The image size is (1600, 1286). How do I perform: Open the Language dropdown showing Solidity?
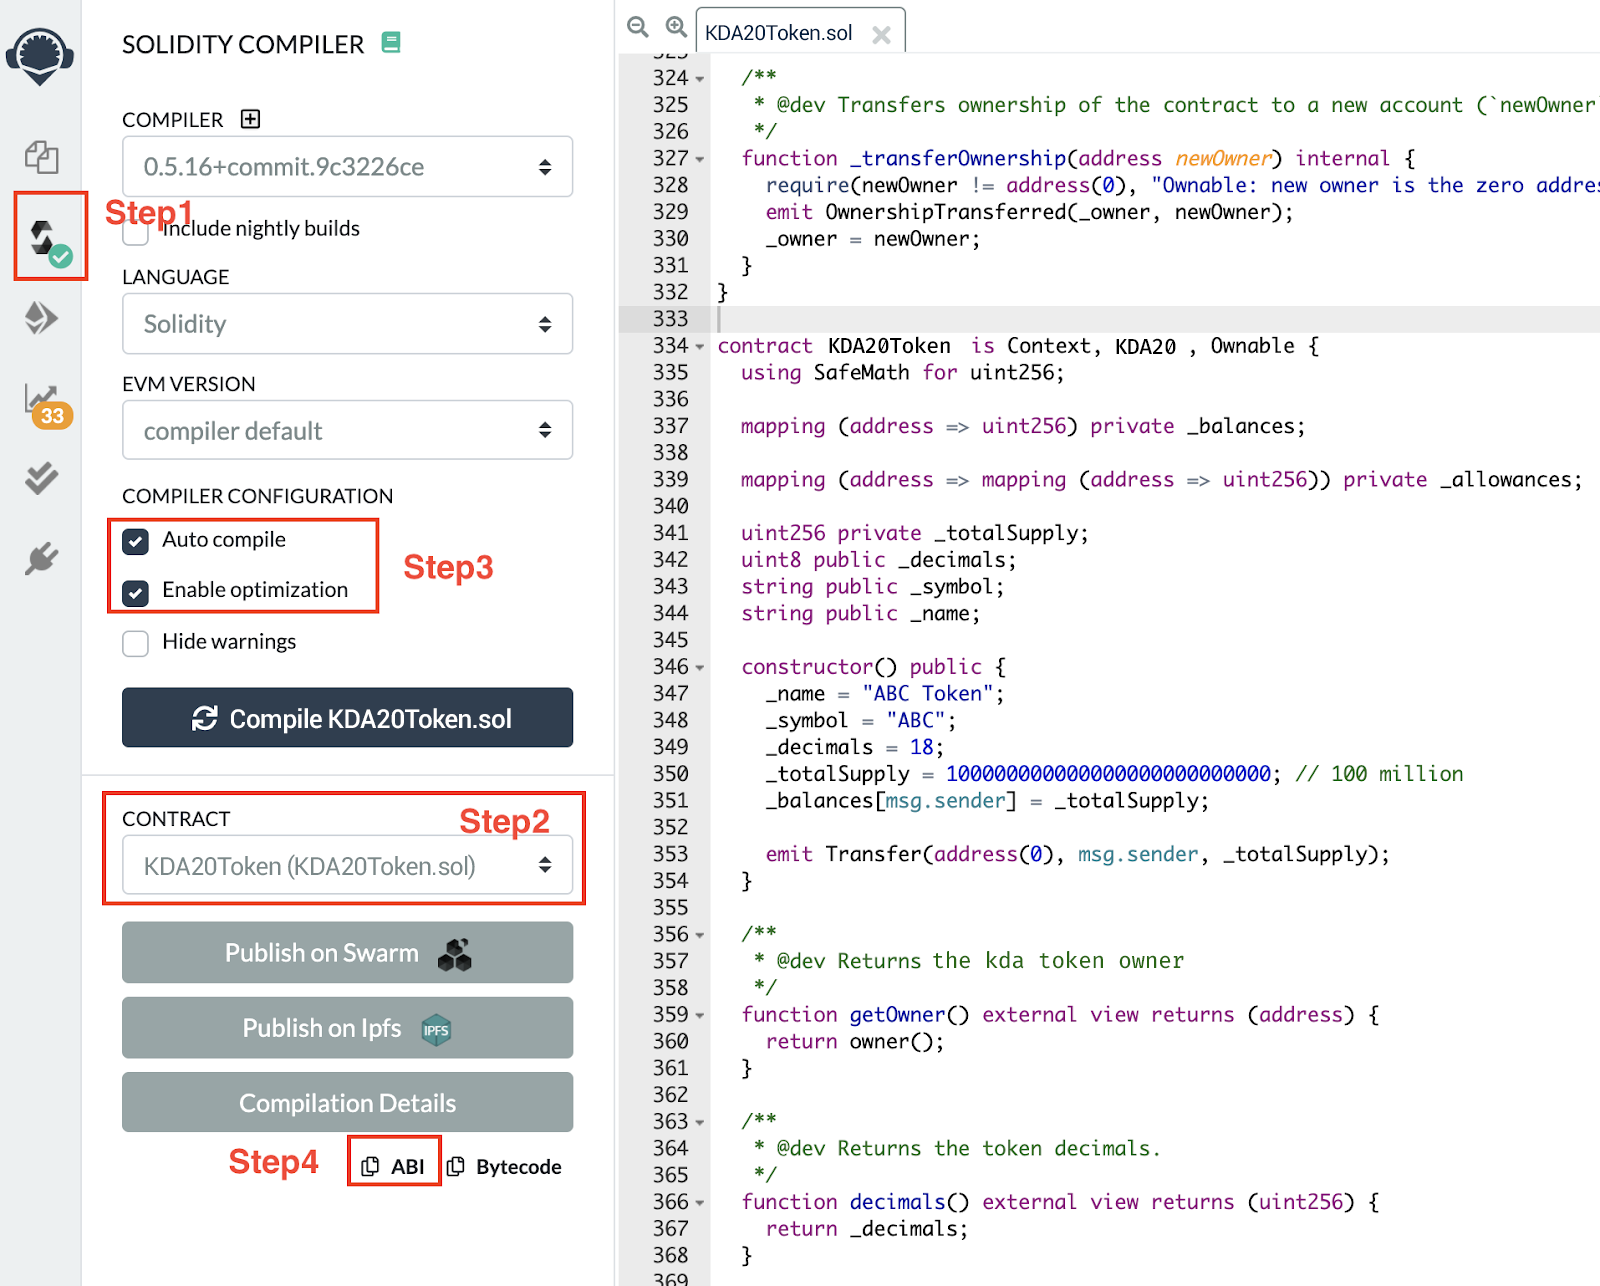[x=347, y=324]
